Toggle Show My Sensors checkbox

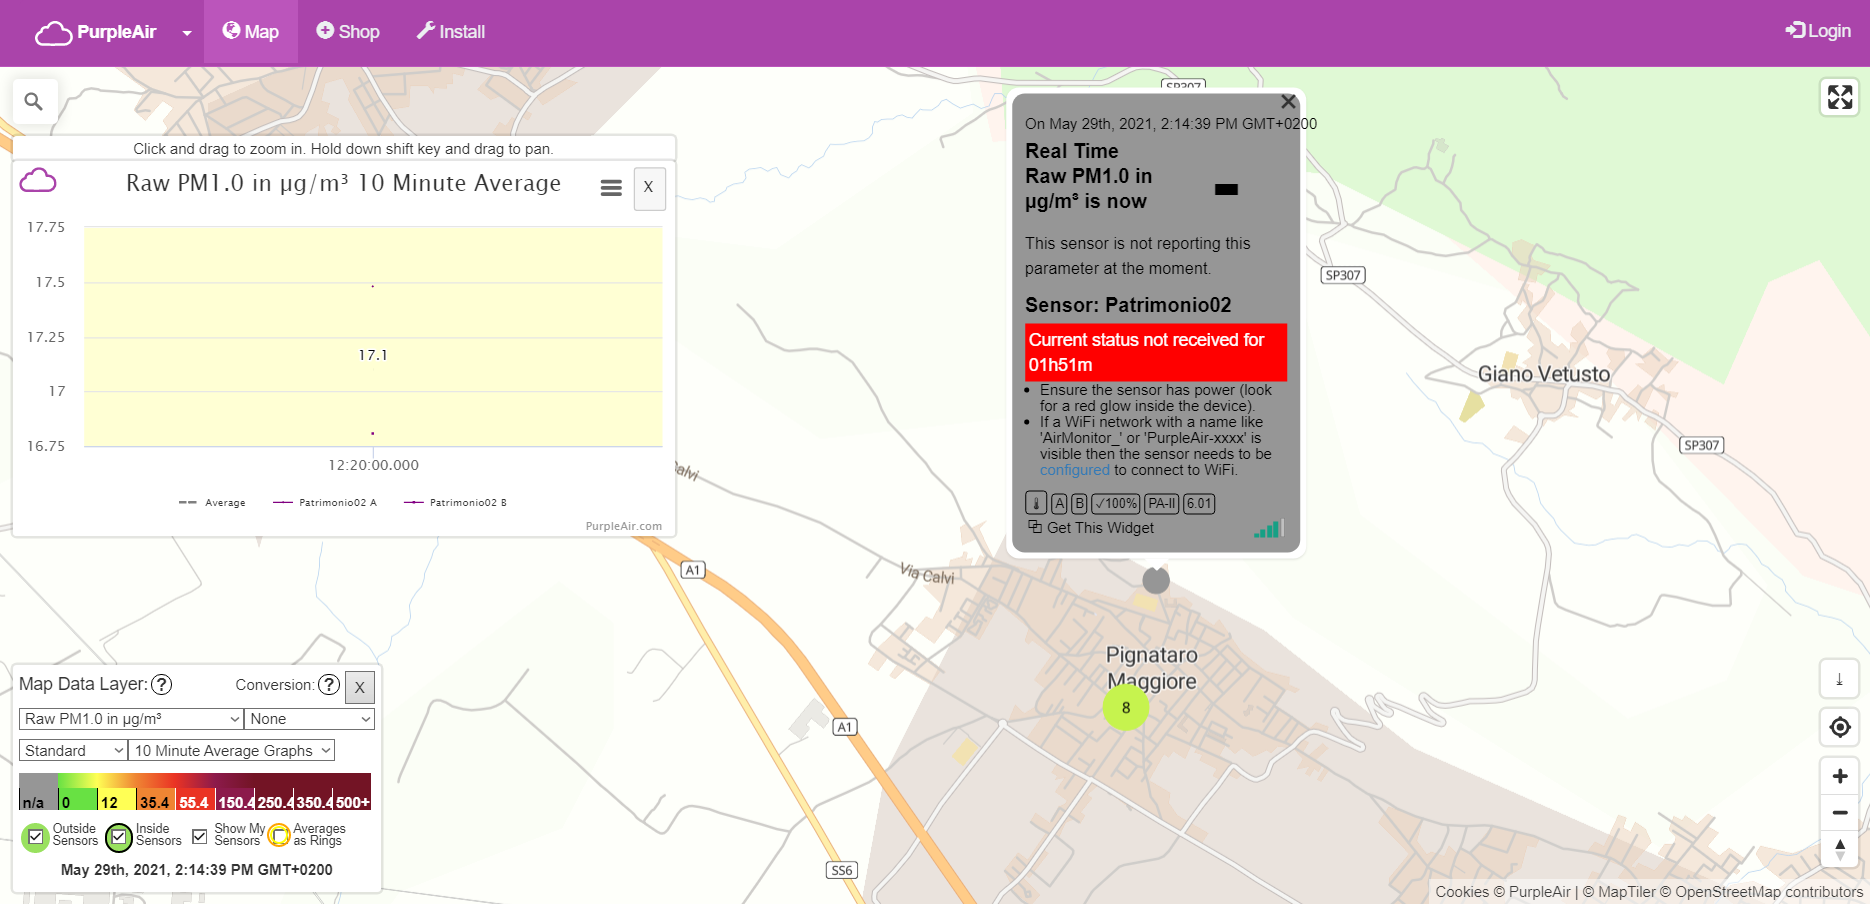200,836
